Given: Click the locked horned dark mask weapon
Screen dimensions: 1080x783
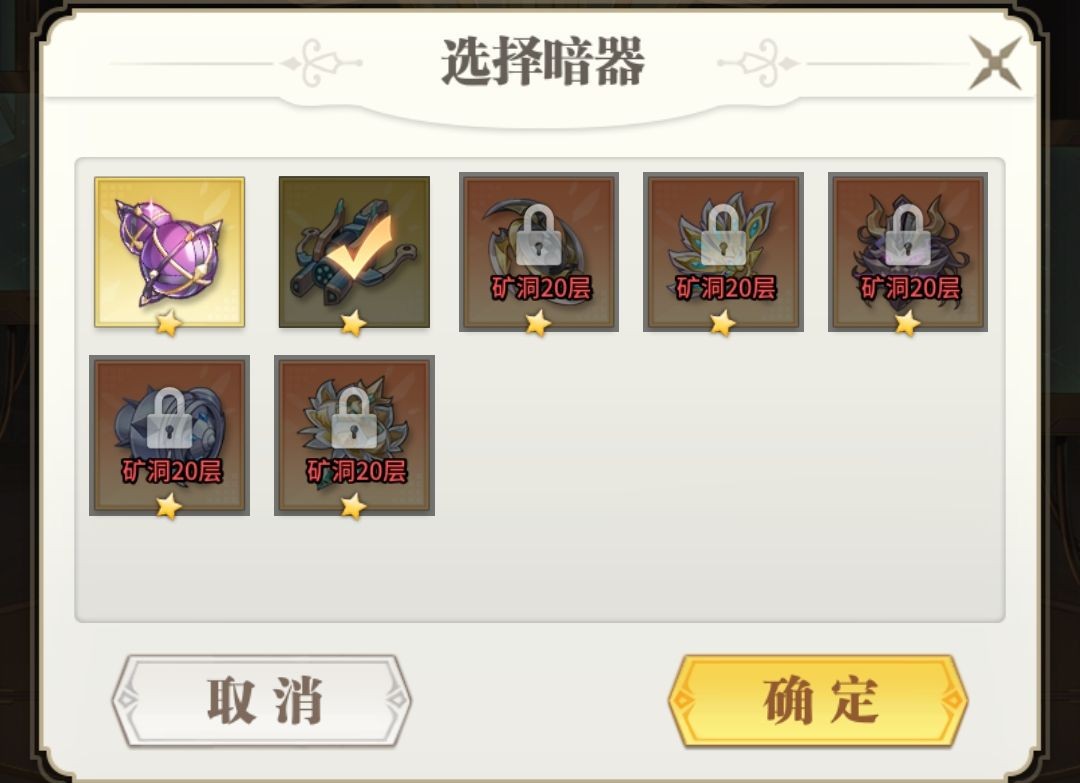Looking at the screenshot, I should [x=908, y=252].
